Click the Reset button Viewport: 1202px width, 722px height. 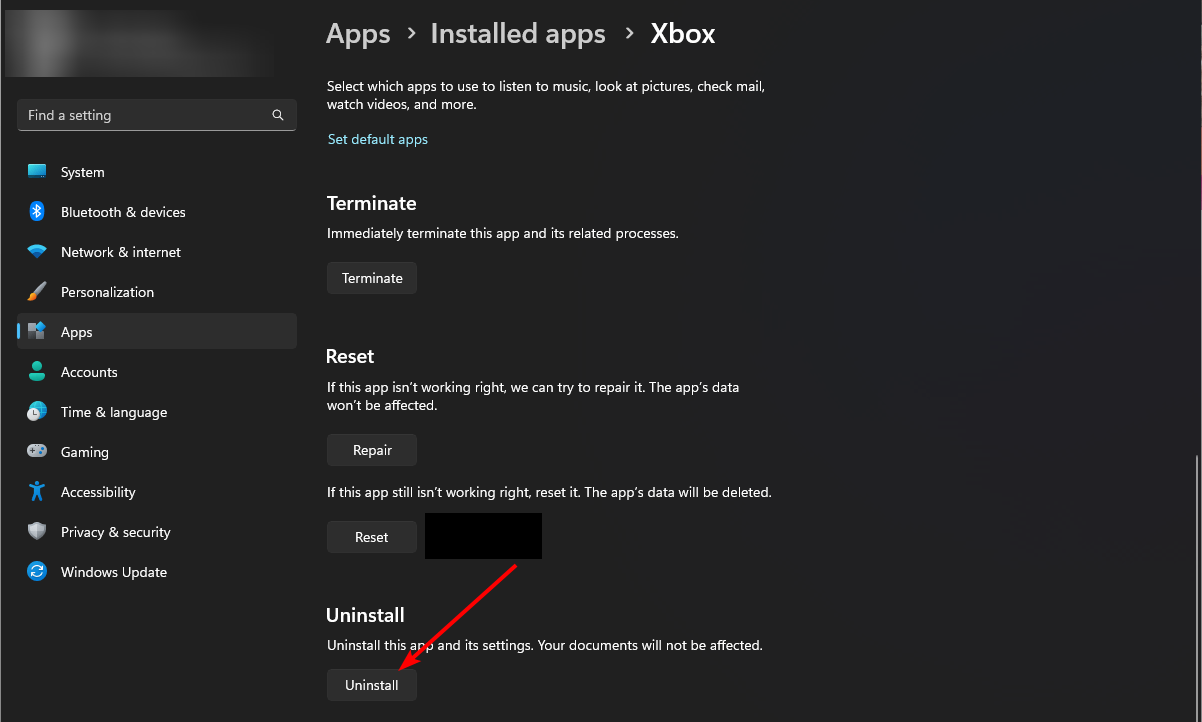pyautogui.click(x=372, y=537)
